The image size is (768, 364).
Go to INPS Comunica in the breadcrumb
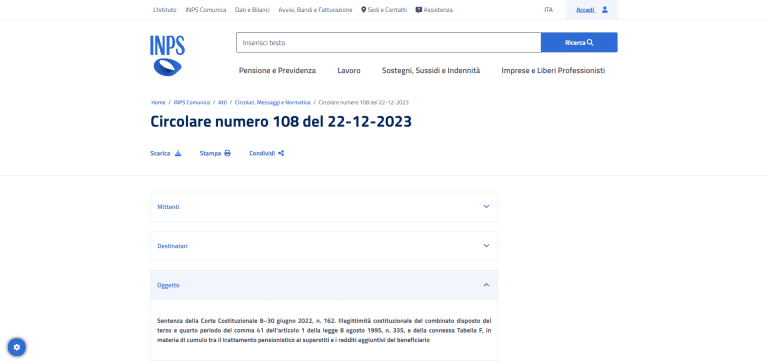[192, 102]
